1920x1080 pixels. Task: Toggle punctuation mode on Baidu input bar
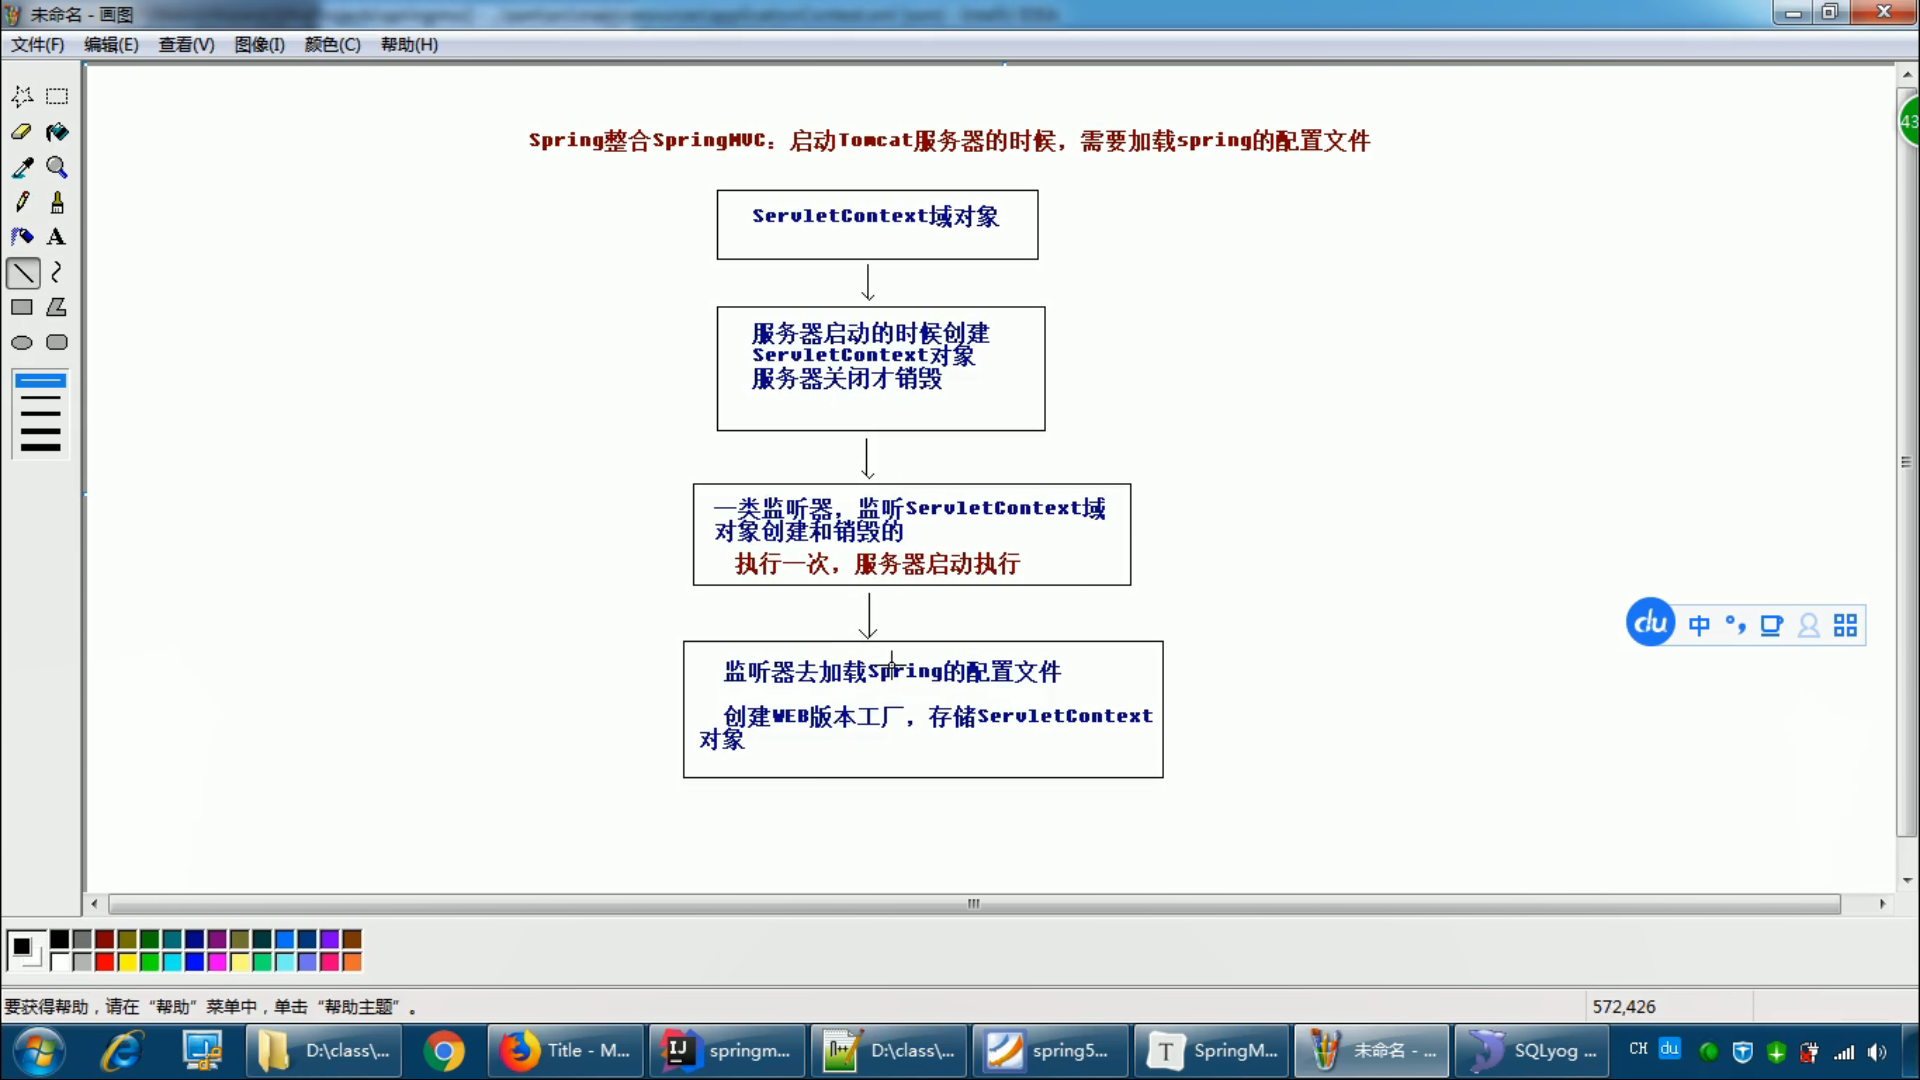pyautogui.click(x=1737, y=625)
